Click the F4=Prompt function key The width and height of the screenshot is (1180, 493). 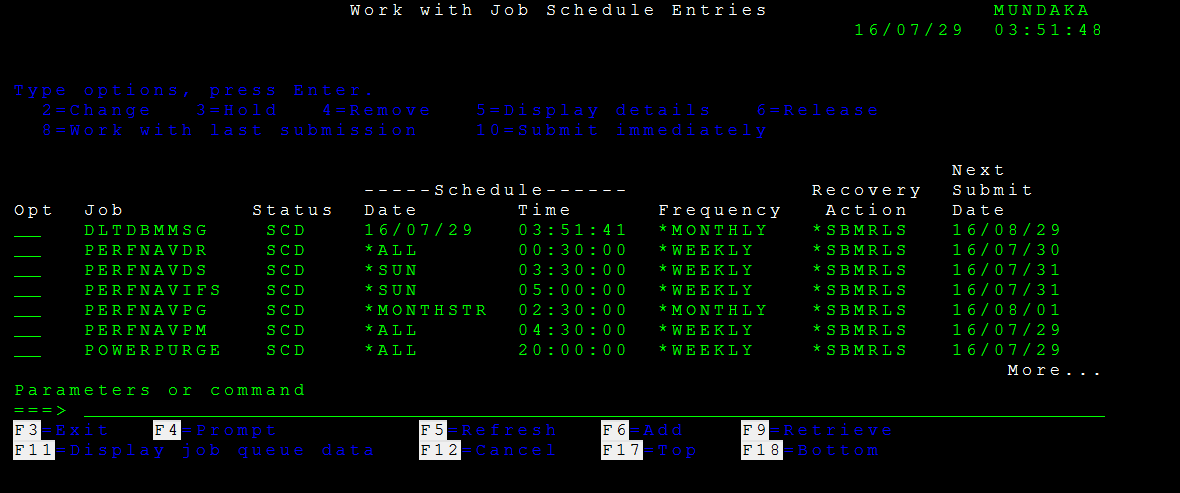tap(214, 430)
